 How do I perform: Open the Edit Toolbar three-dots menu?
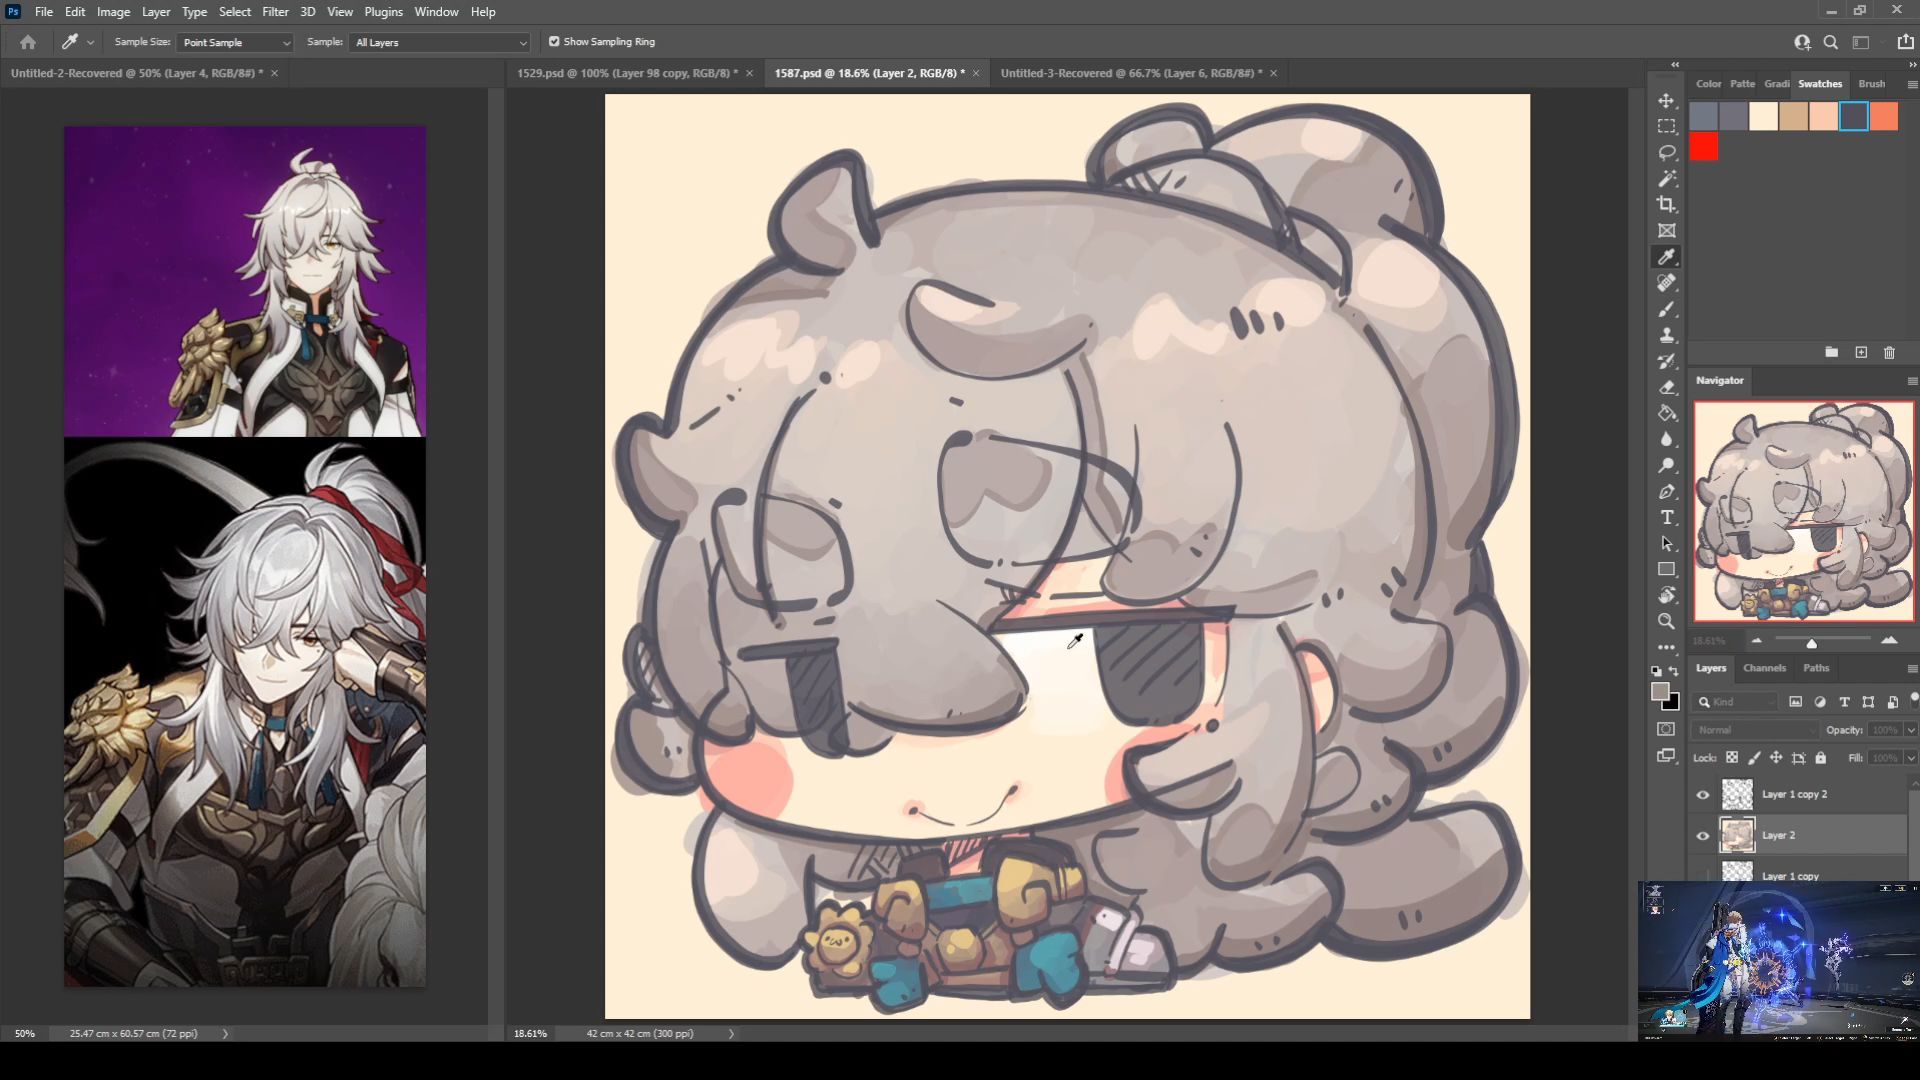point(1666,647)
